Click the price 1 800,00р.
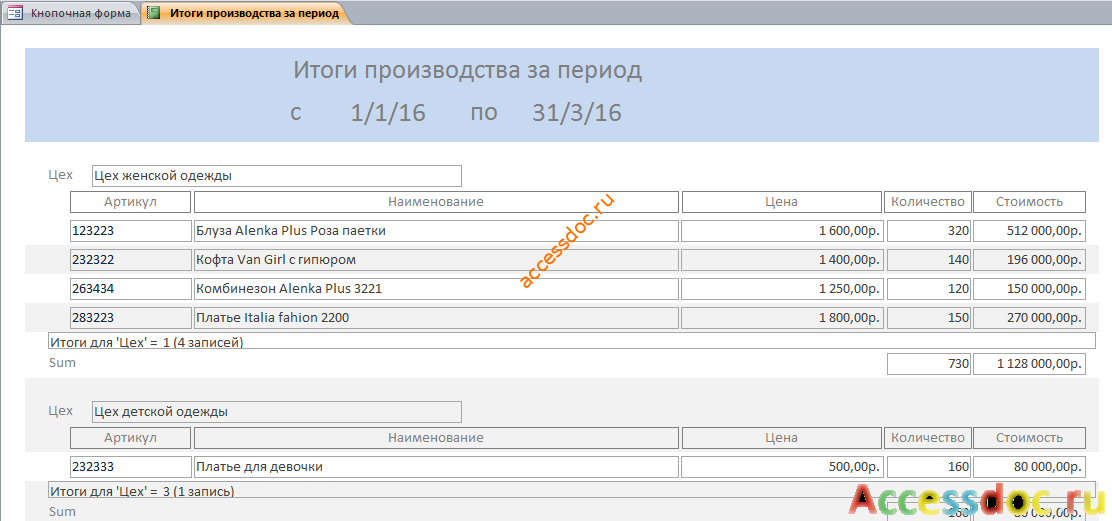Viewport: 1112px width, 521px height. 782,318
